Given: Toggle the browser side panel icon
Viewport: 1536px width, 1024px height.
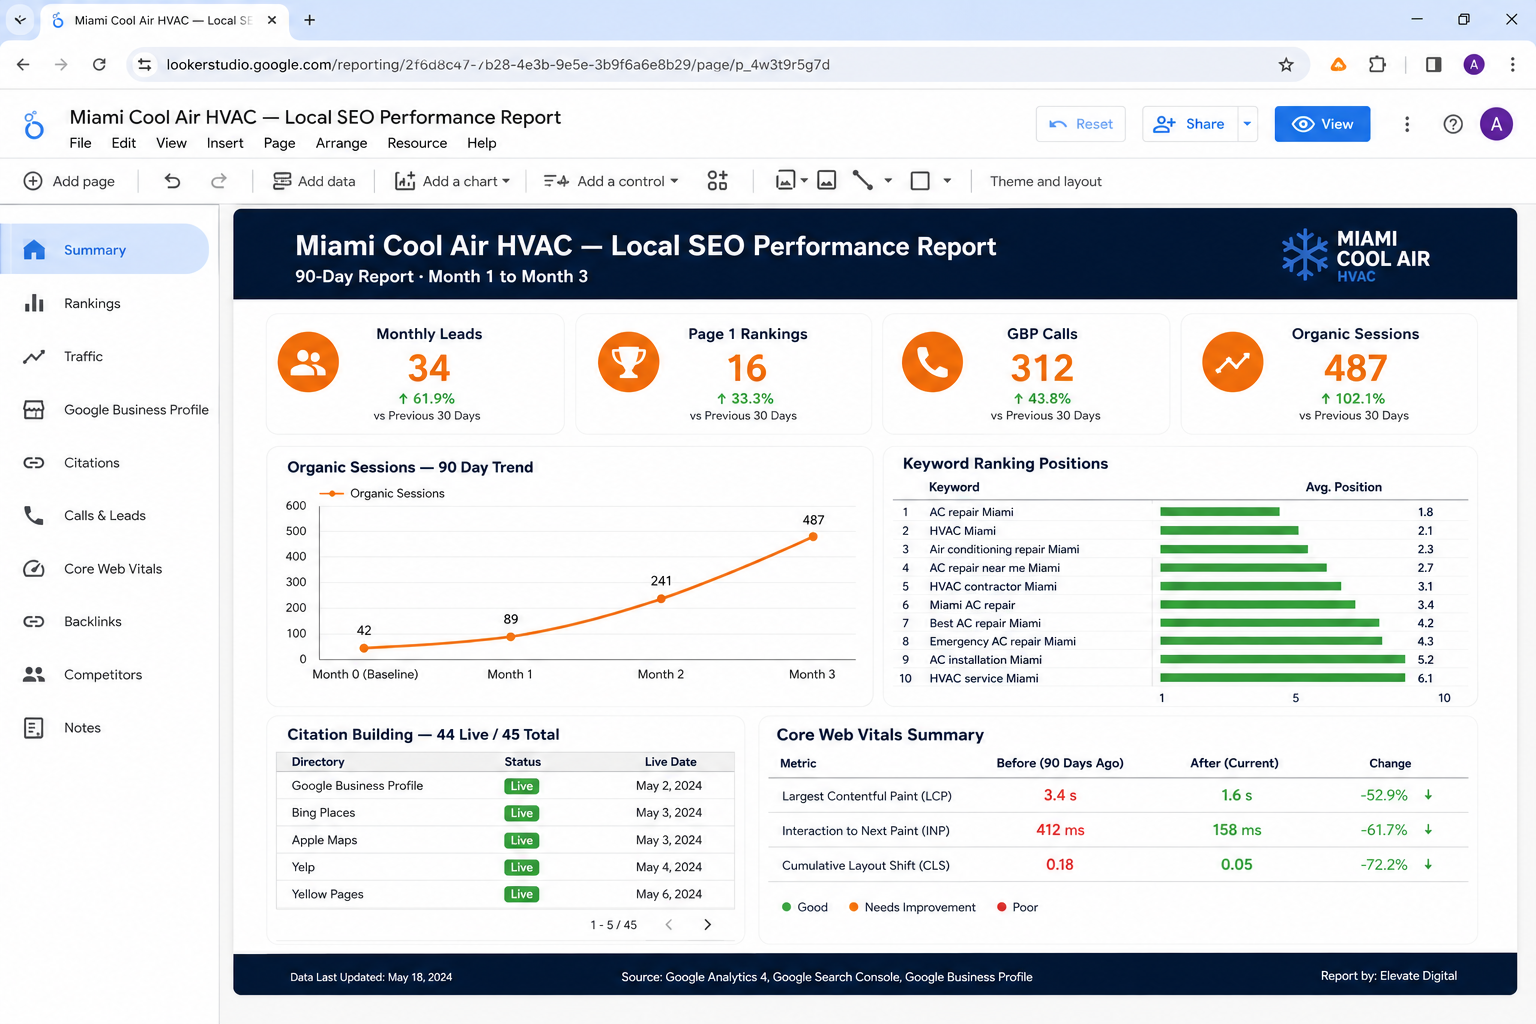Looking at the screenshot, I should tap(1433, 65).
